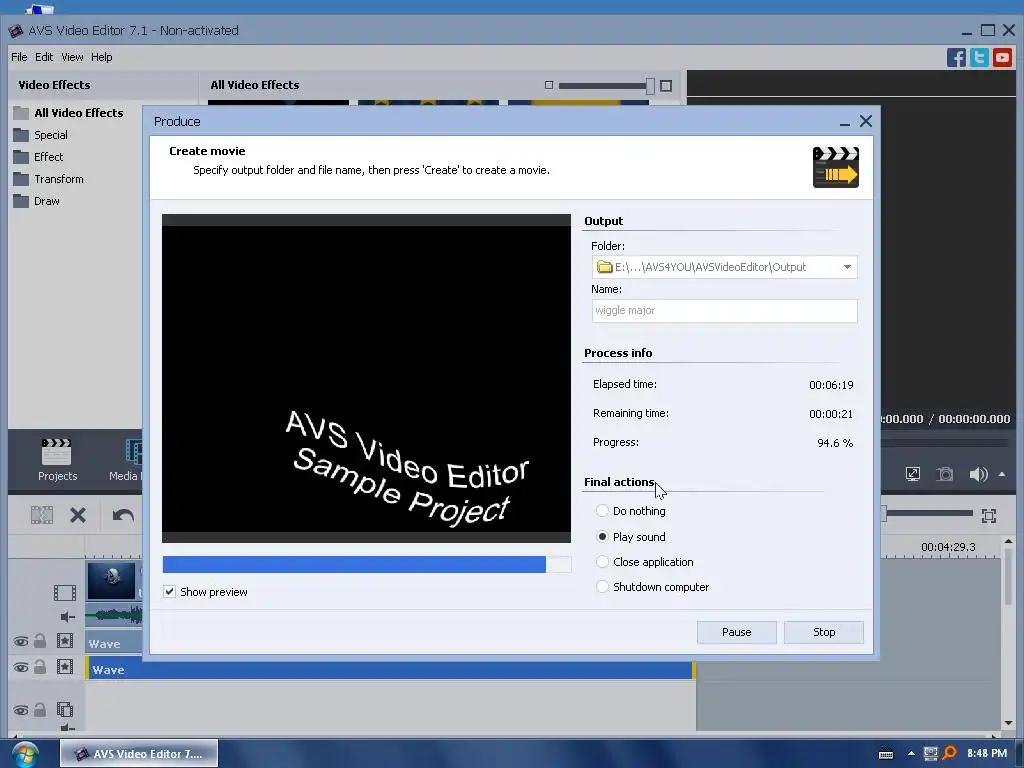1024x768 pixels.
Task: Click the split/trim filmstrip timeline tool
Action: pos(42,515)
